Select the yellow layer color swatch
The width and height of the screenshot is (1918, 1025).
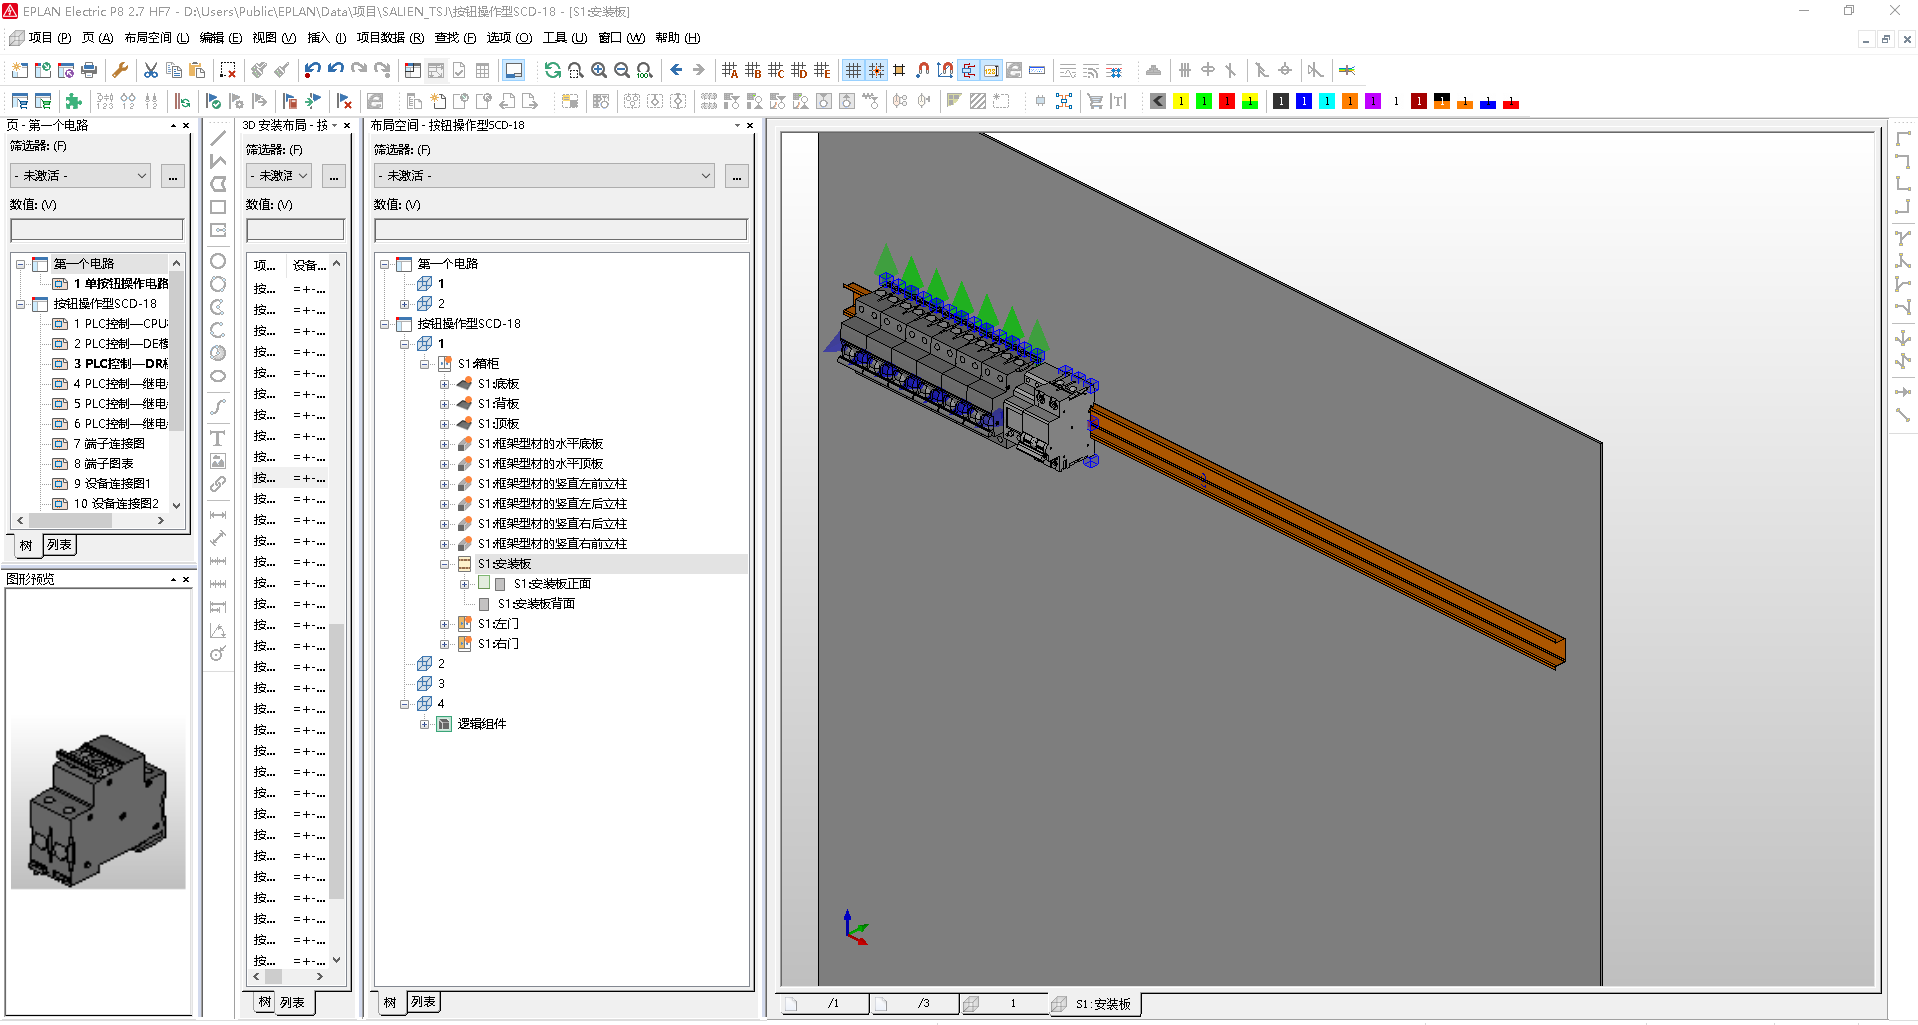pos(1181,101)
